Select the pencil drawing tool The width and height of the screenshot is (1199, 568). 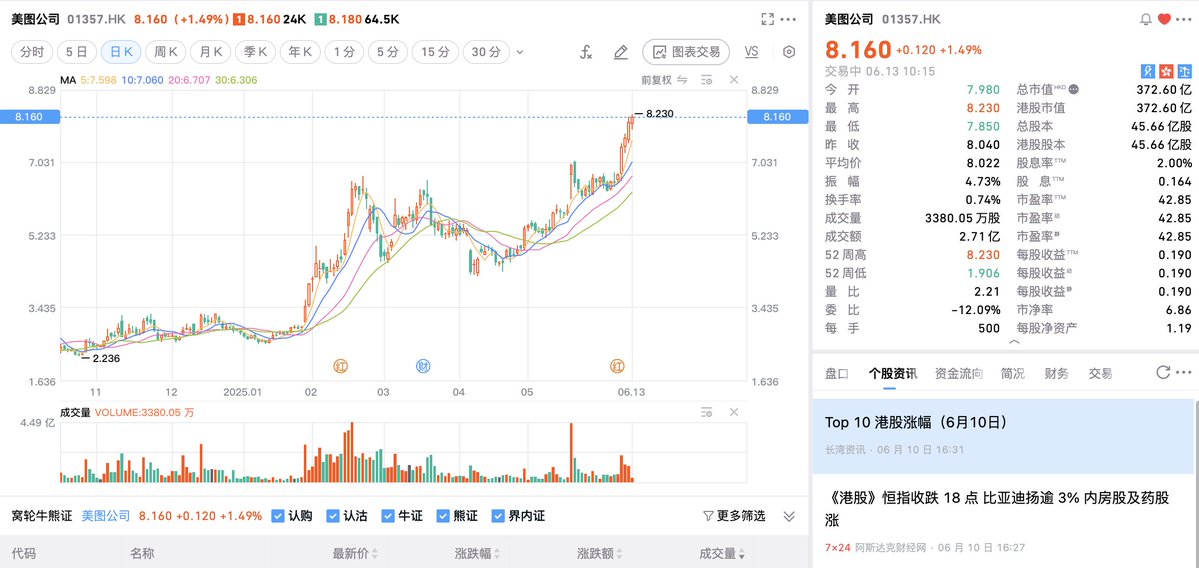point(621,52)
